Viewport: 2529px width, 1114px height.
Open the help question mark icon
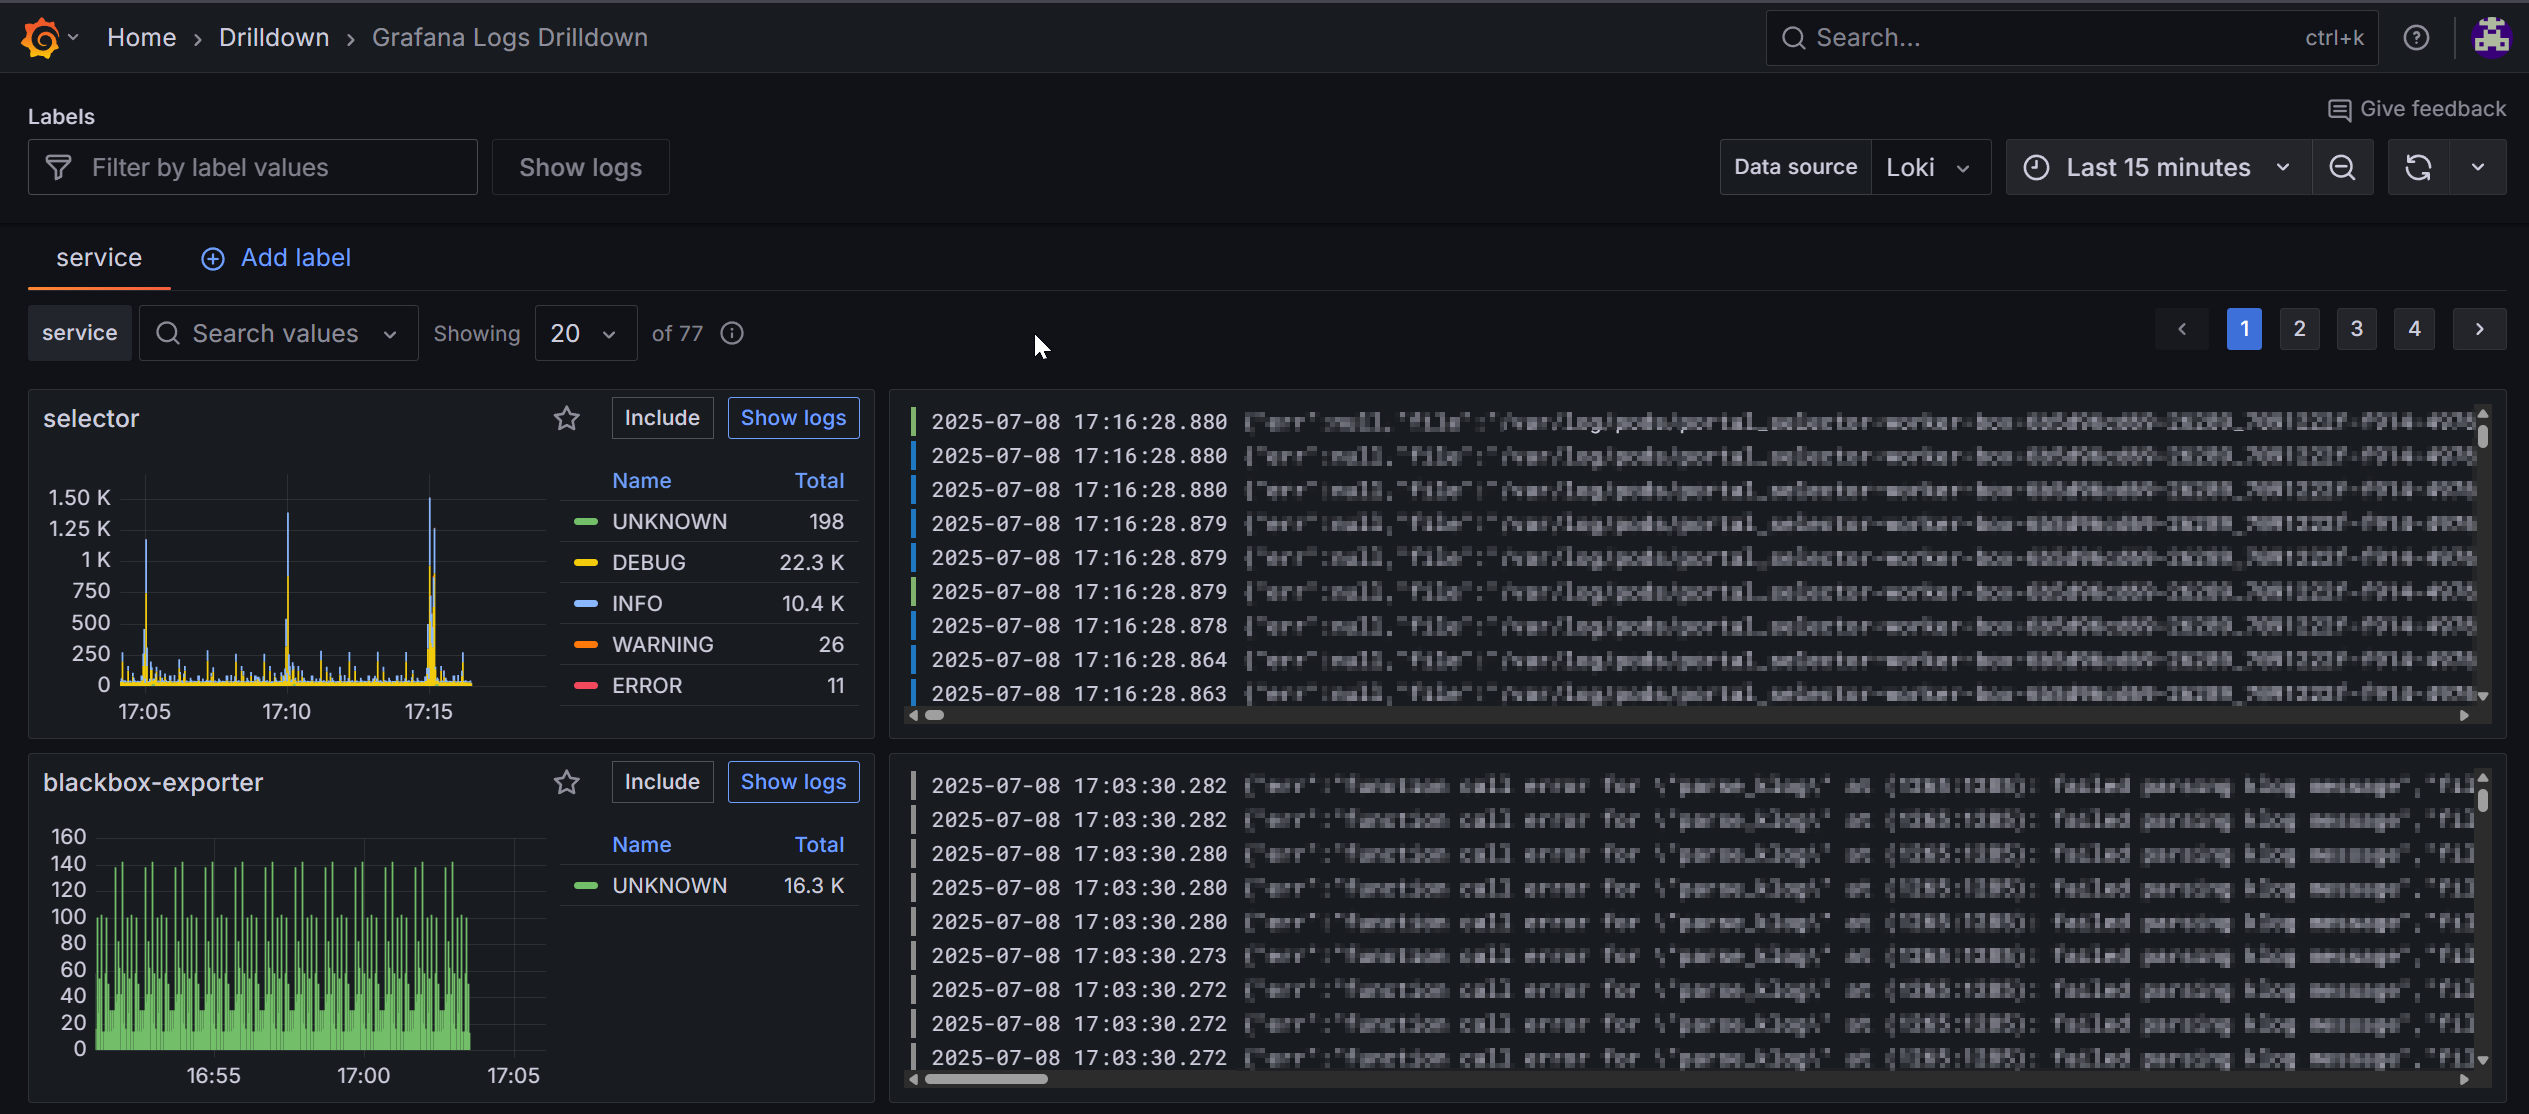click(2416, 38)
